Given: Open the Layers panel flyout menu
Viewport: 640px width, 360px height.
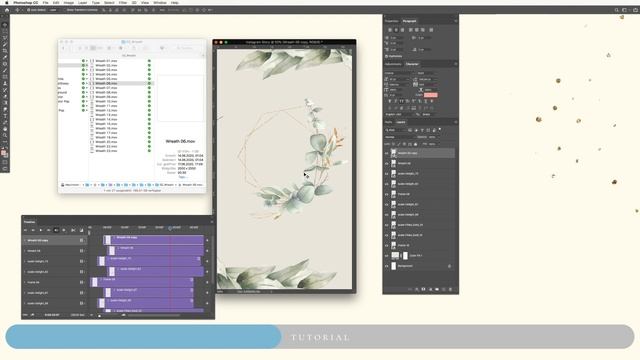Looking at the screenshot, I should tap(456, 122).
